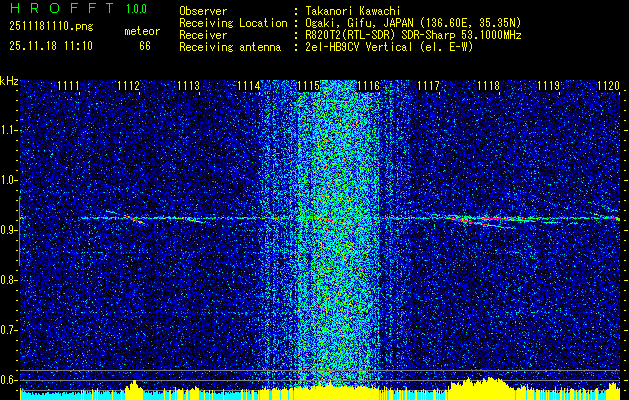Image resolution: width=629 pixels, height=400 pixels.
Task: Click the 1.1 kHz frequency label
Action: click(7, 130)
